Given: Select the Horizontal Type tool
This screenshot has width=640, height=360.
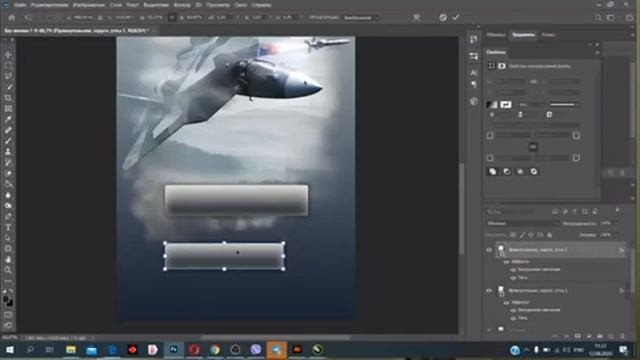Looking at the screenshot, I should [8, 227].
